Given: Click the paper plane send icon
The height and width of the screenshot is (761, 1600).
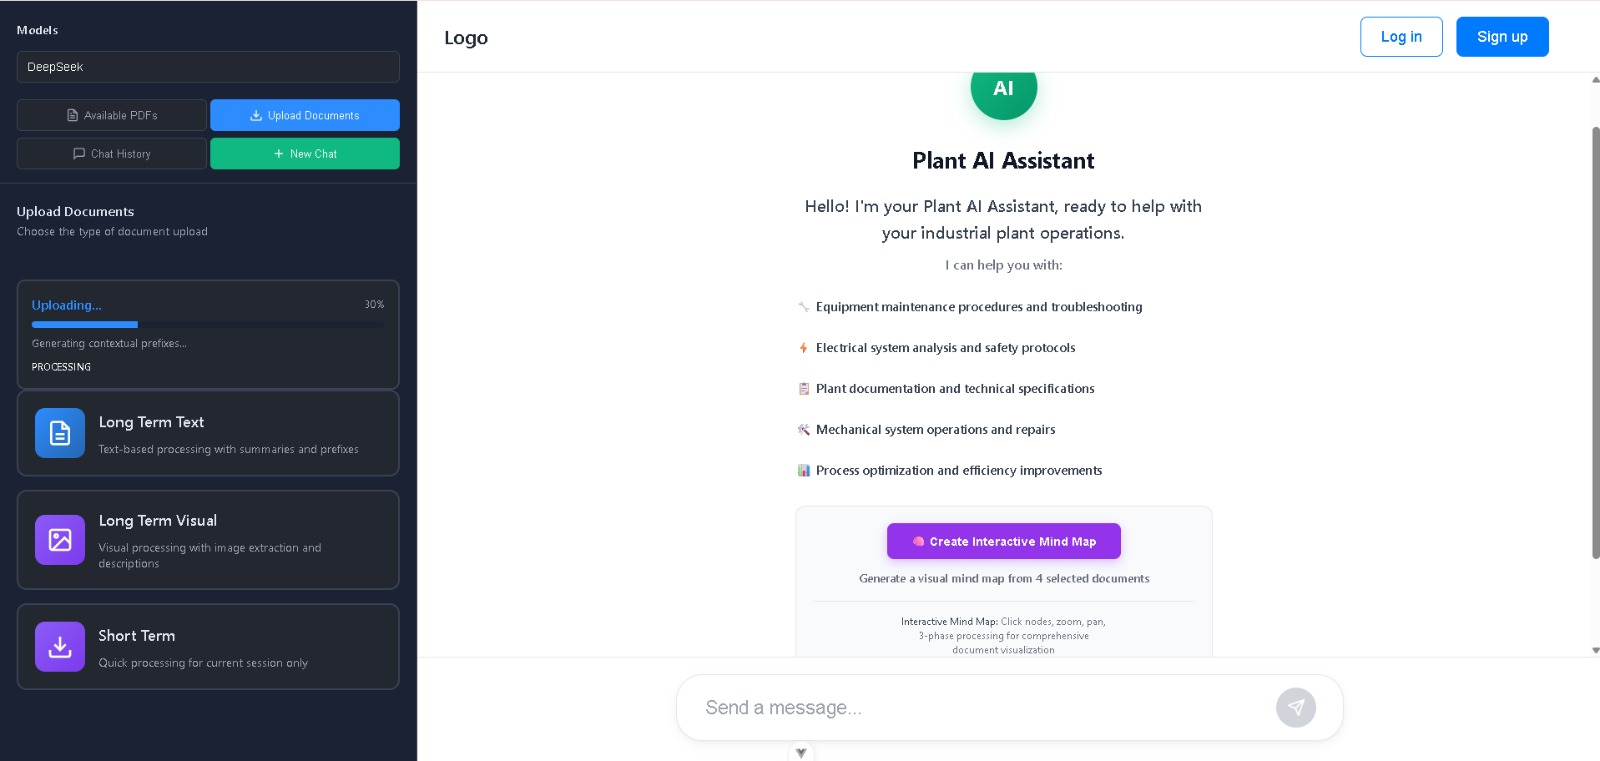Looking at the screenshot, I should point(1296,707).
